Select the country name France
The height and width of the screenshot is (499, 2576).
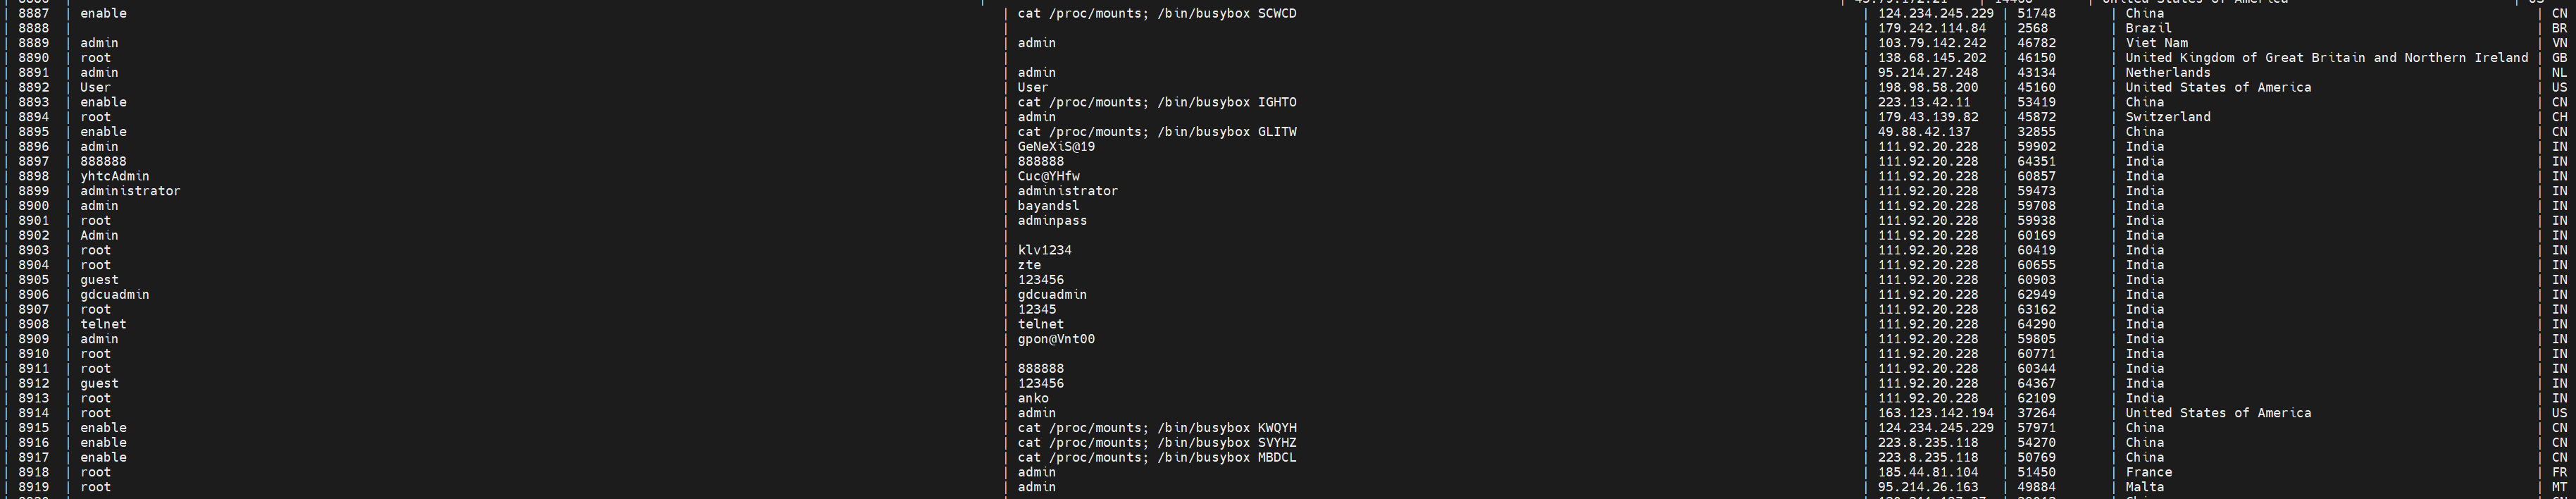2149,472
